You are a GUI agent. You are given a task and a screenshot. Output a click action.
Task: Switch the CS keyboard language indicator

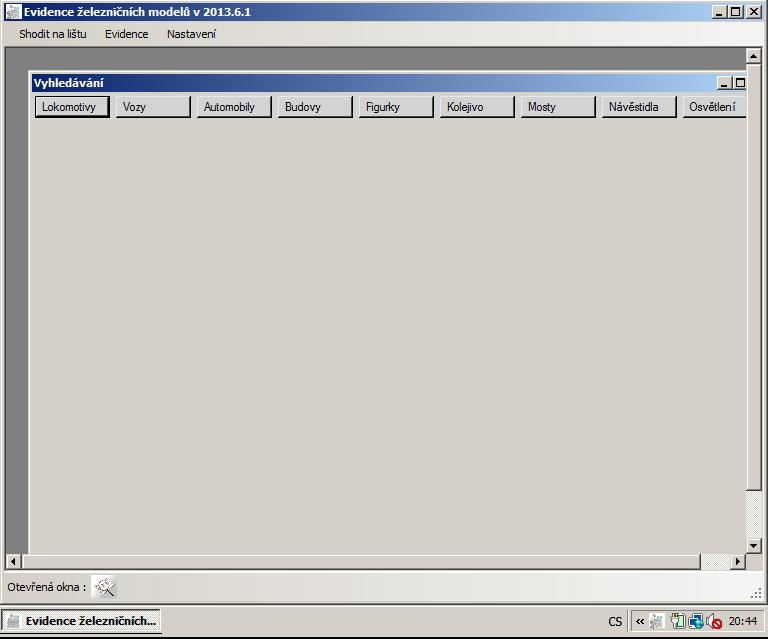[614, 621]
